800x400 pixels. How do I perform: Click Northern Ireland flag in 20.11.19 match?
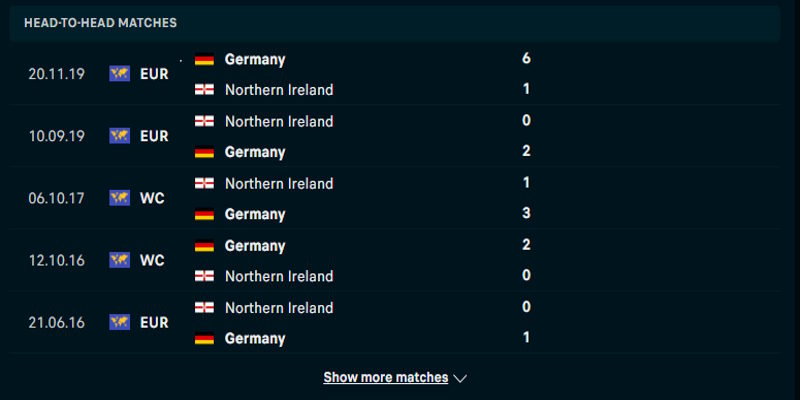tap(204, 90)
